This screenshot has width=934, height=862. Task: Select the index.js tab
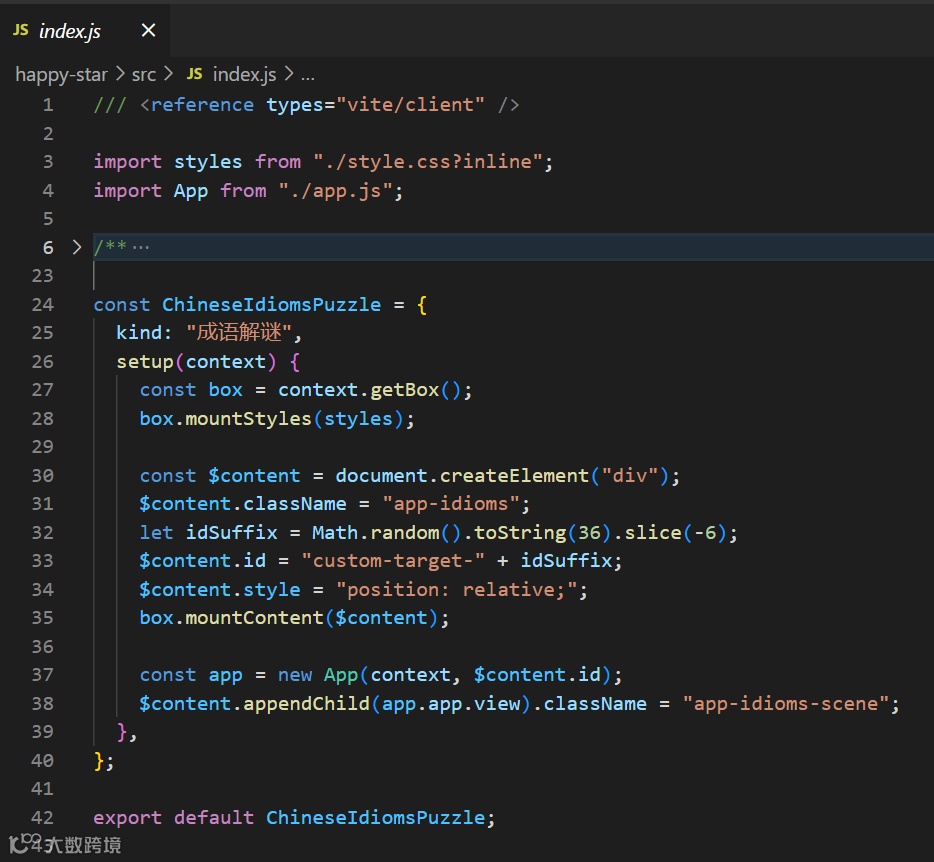click(85, 30)
